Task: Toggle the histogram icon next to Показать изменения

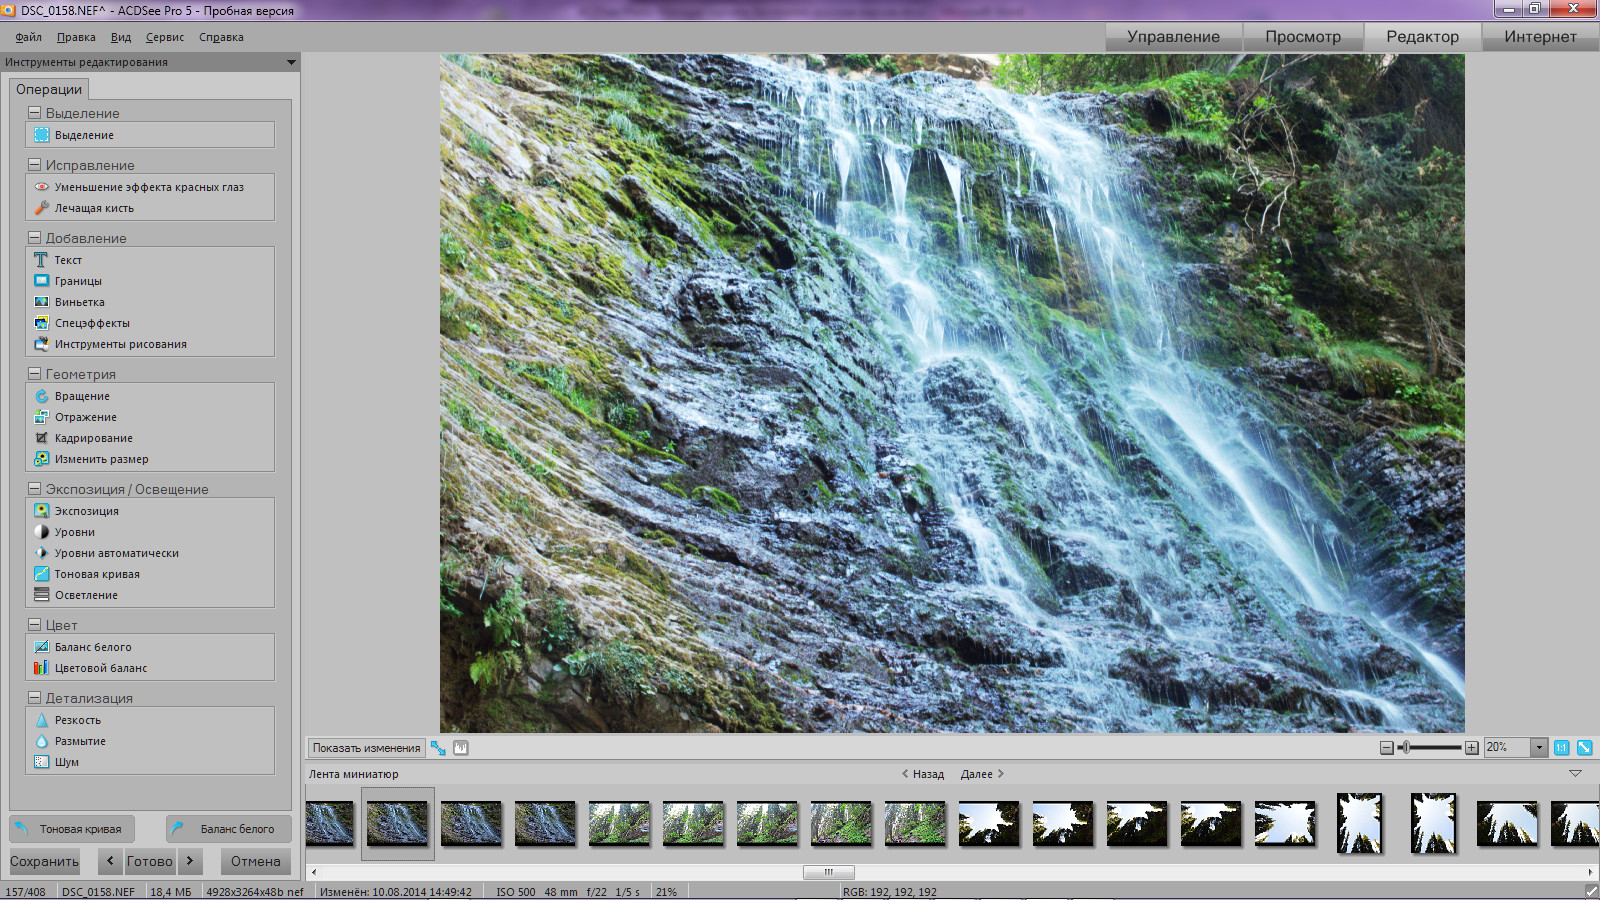Action: 461,748
